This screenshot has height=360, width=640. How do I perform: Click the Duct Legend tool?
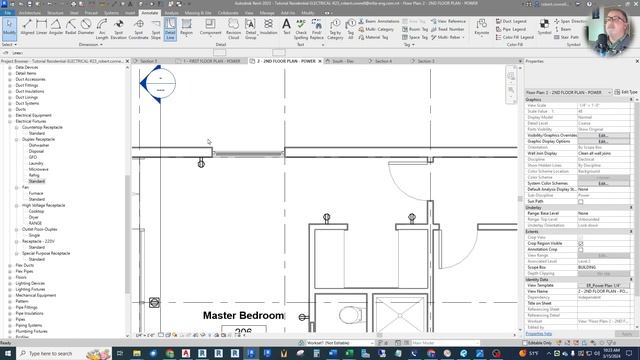click(511, 21)
